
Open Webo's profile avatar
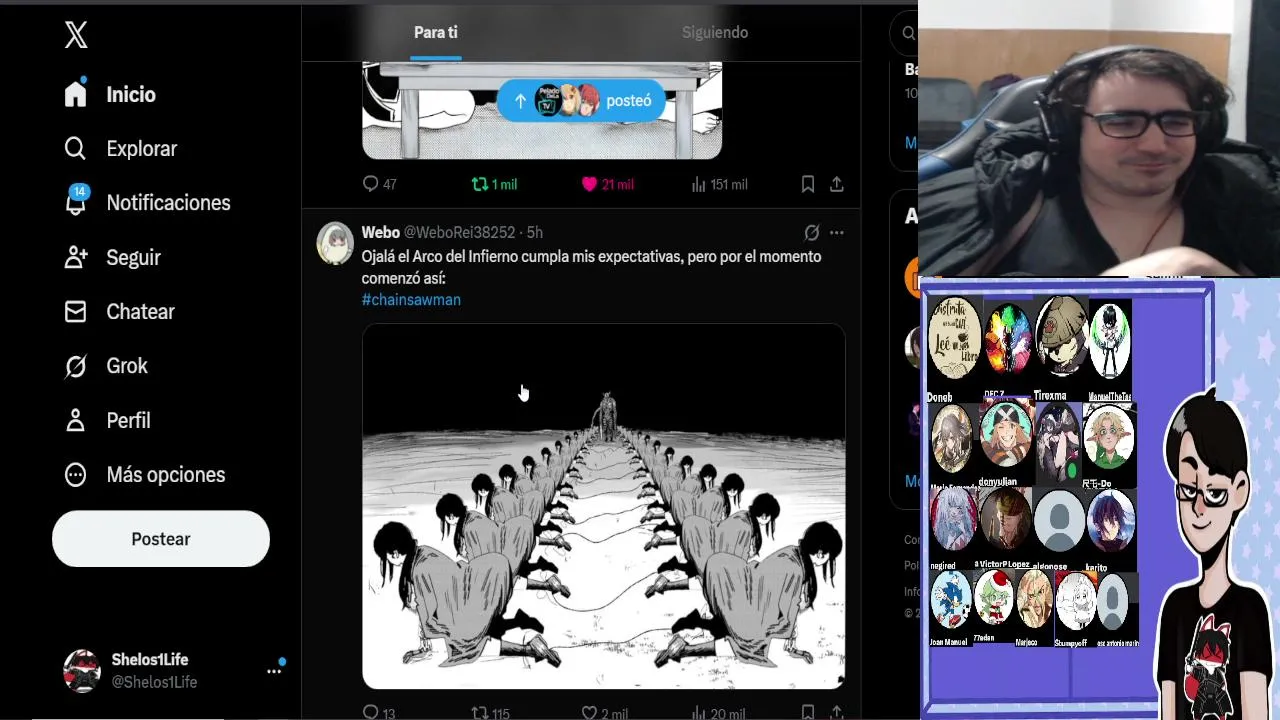pyautogui.click(x=335, y=243)
